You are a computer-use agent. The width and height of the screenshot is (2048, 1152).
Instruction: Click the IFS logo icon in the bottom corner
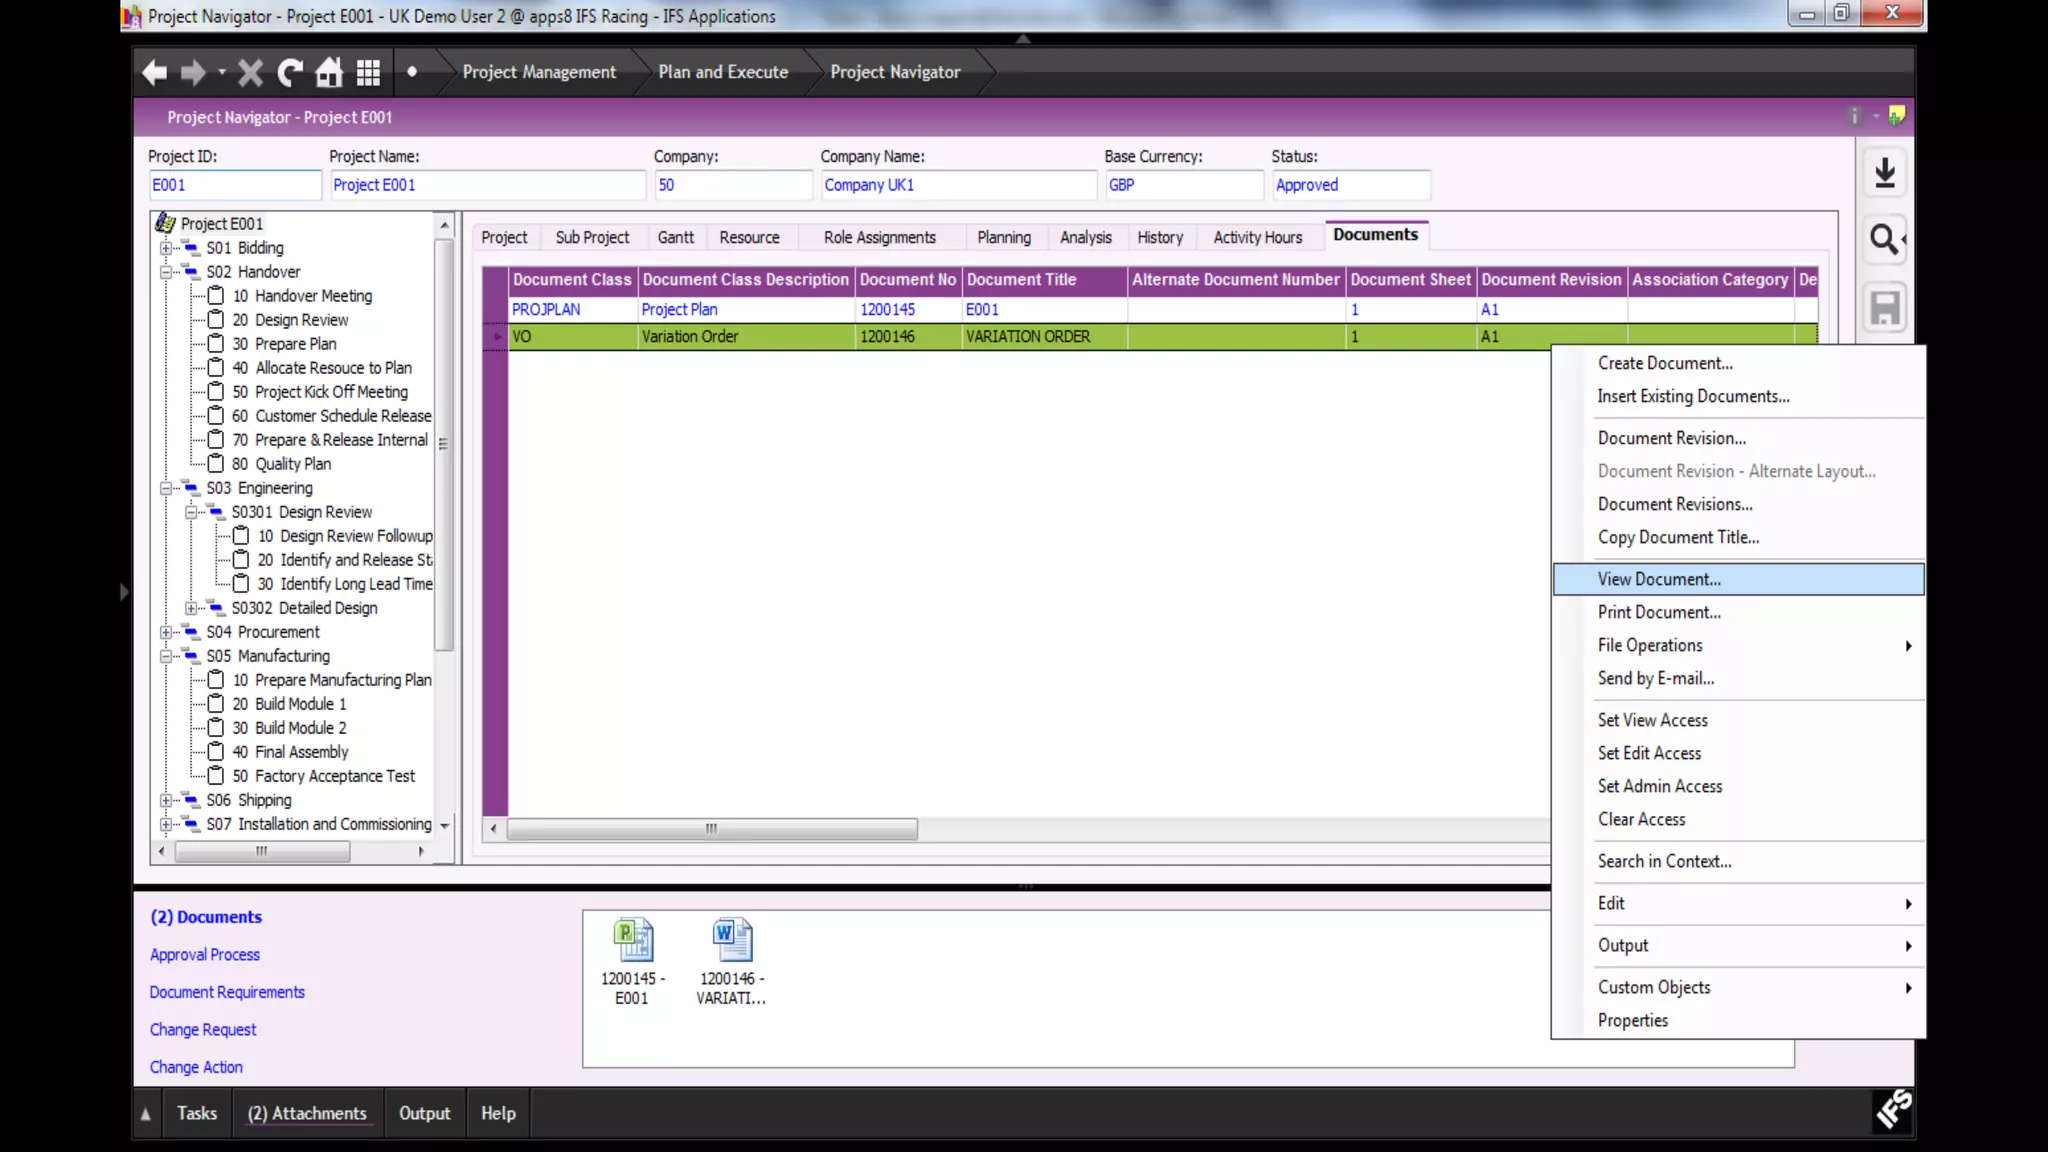[x=1893, y=1109]
